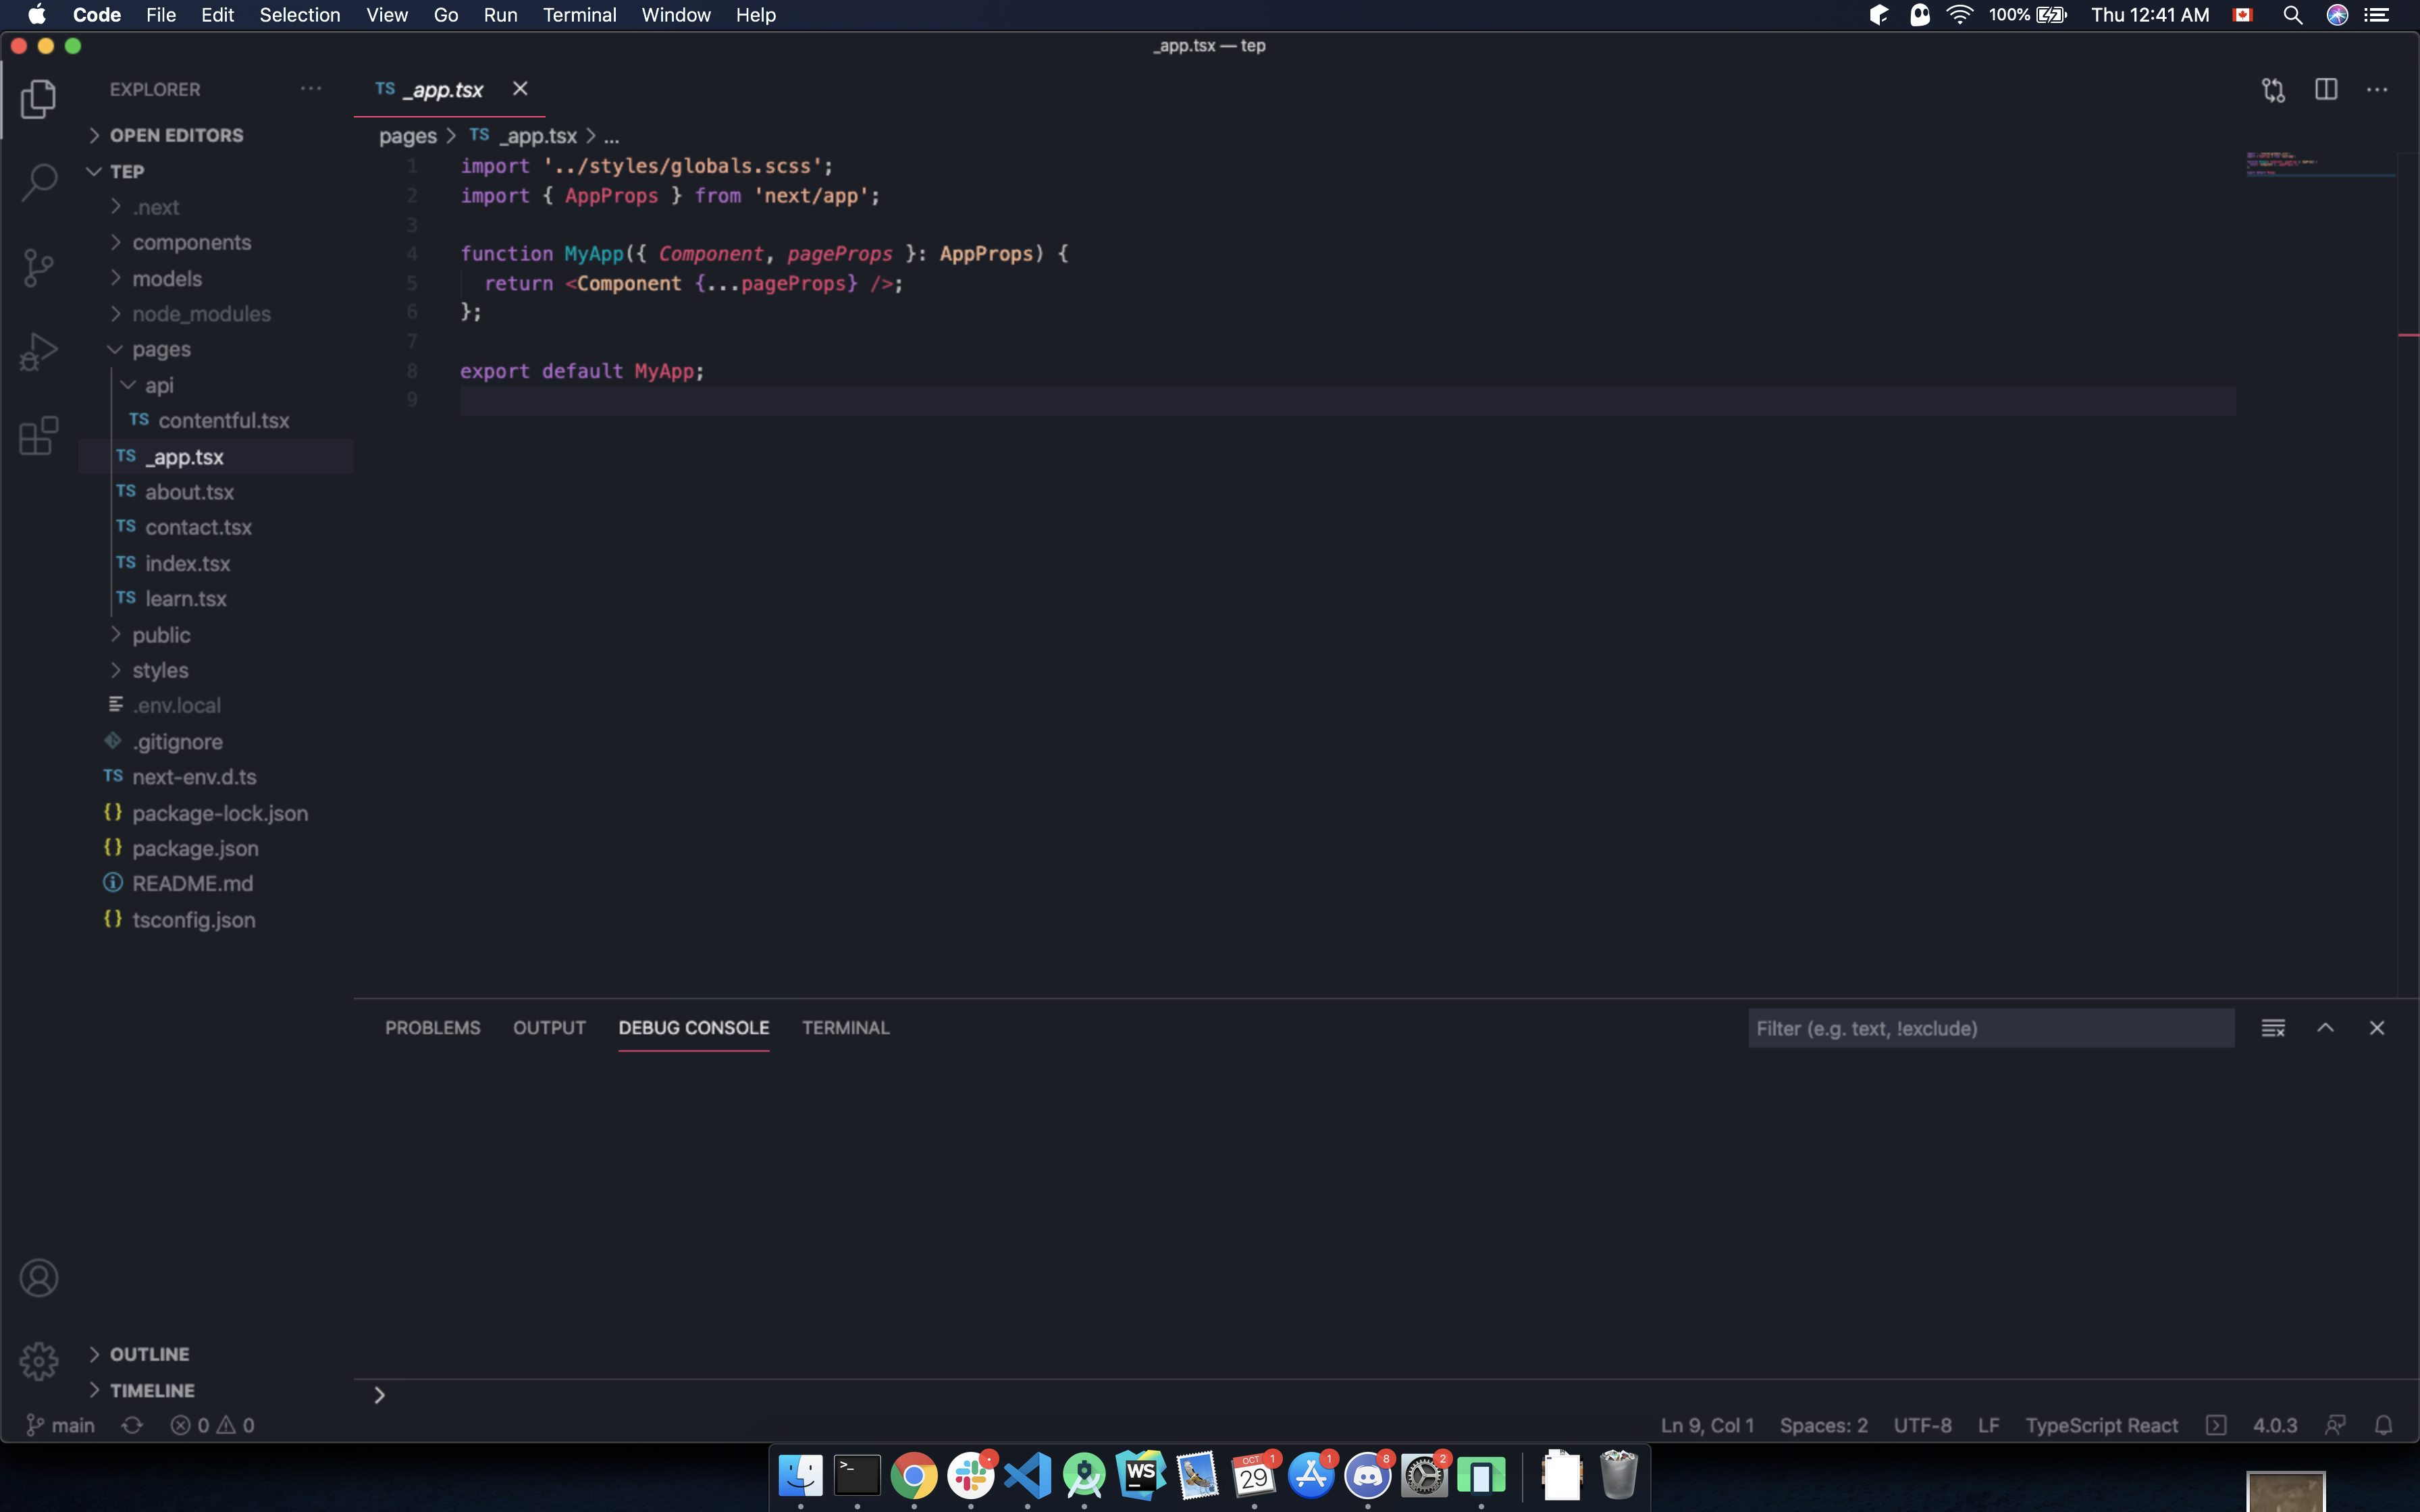The image size is (2420, 1512).
Task: Open Run and Debug panel
Action: point(38,350)
